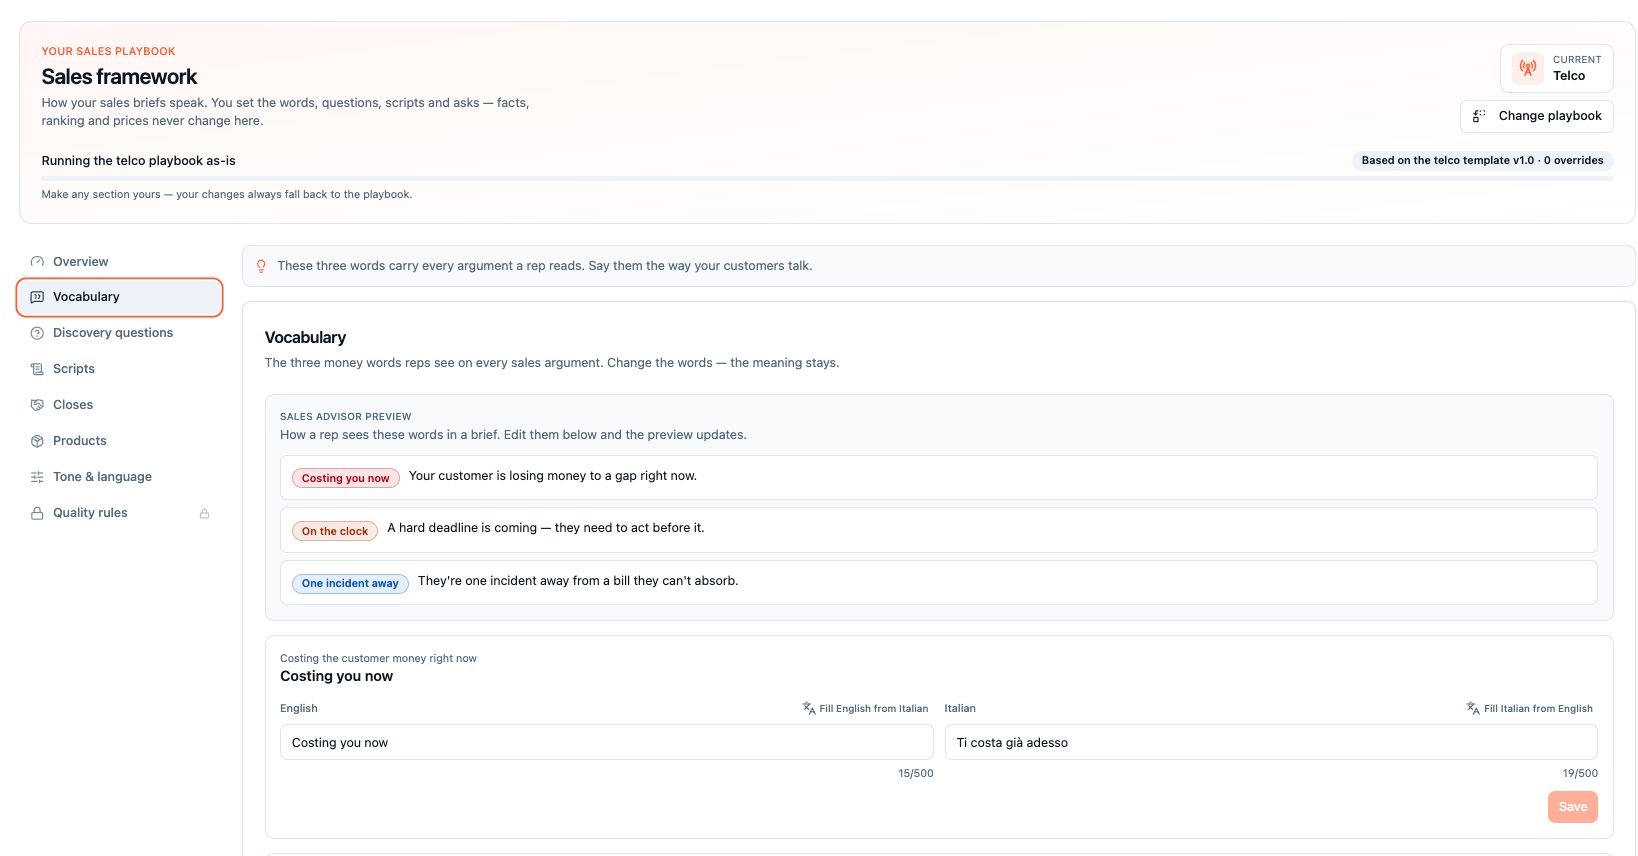This screenshot has height=856, width=1638.
Task: Click the Save button
Action: (x=1572, y=807)
